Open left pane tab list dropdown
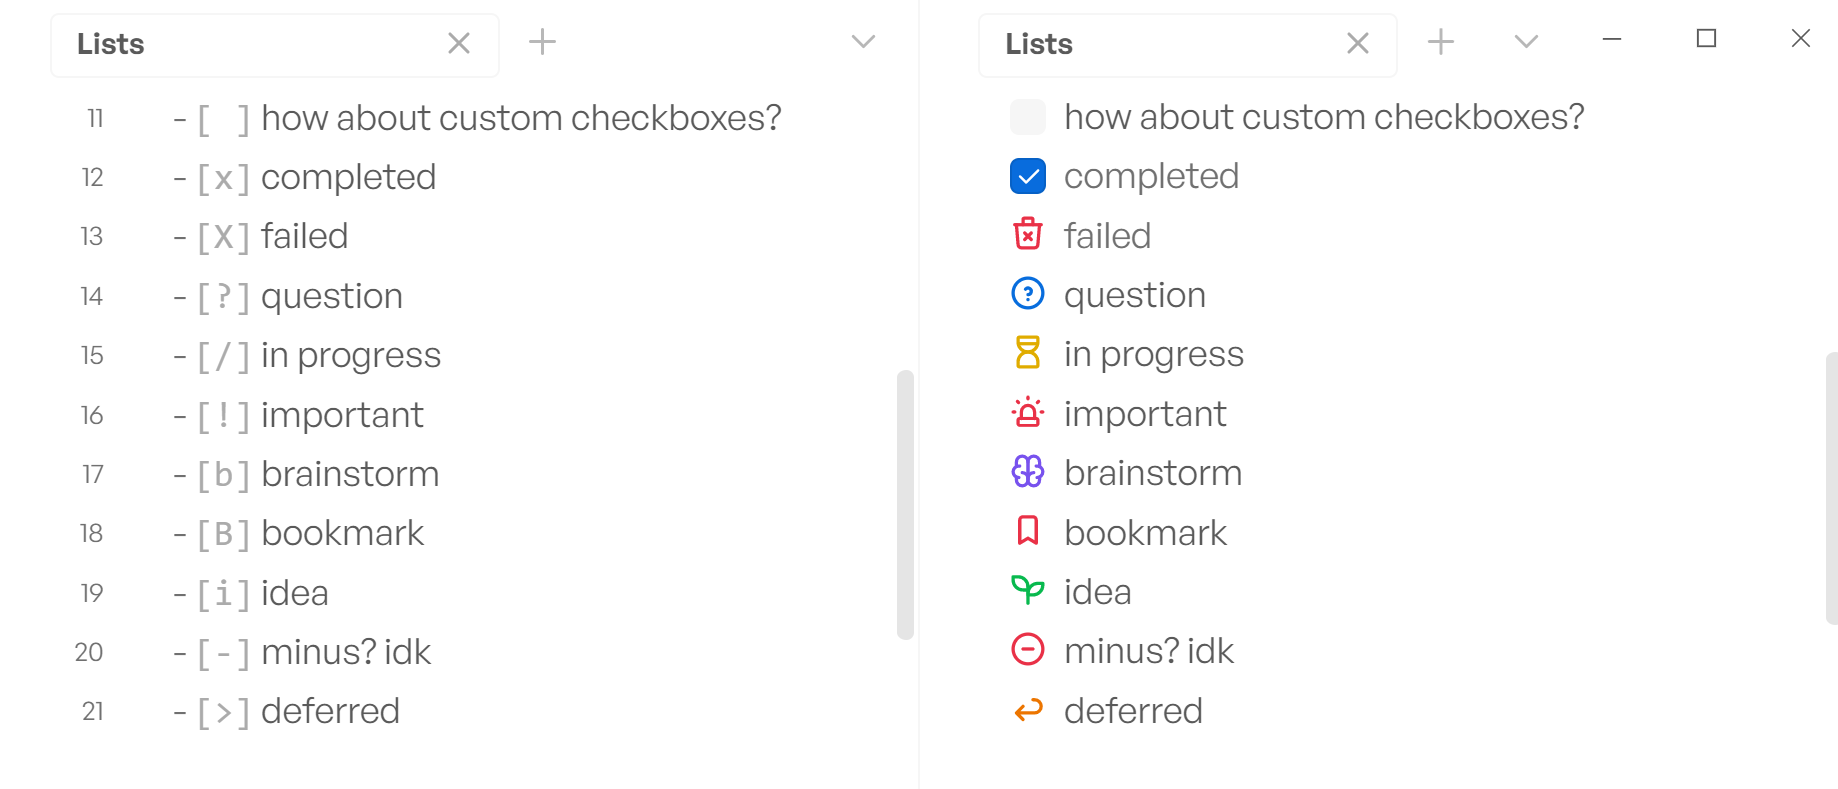1838x789 pixels. (863, 42)
